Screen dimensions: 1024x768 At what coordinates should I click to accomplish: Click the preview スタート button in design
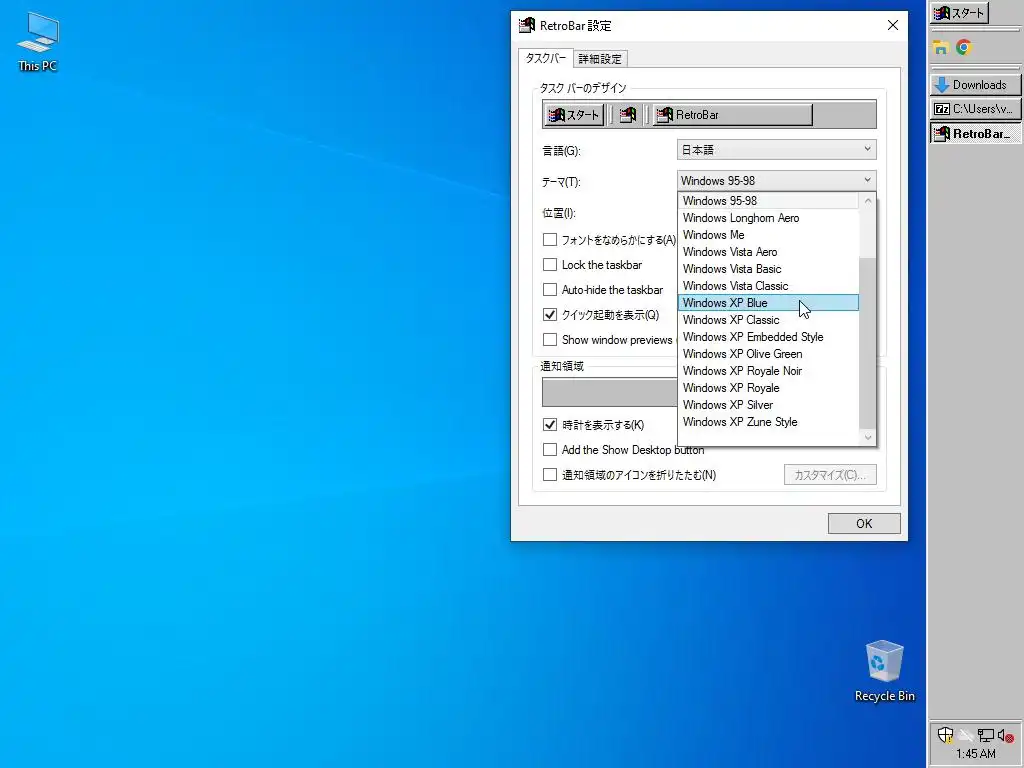[574, 115]
